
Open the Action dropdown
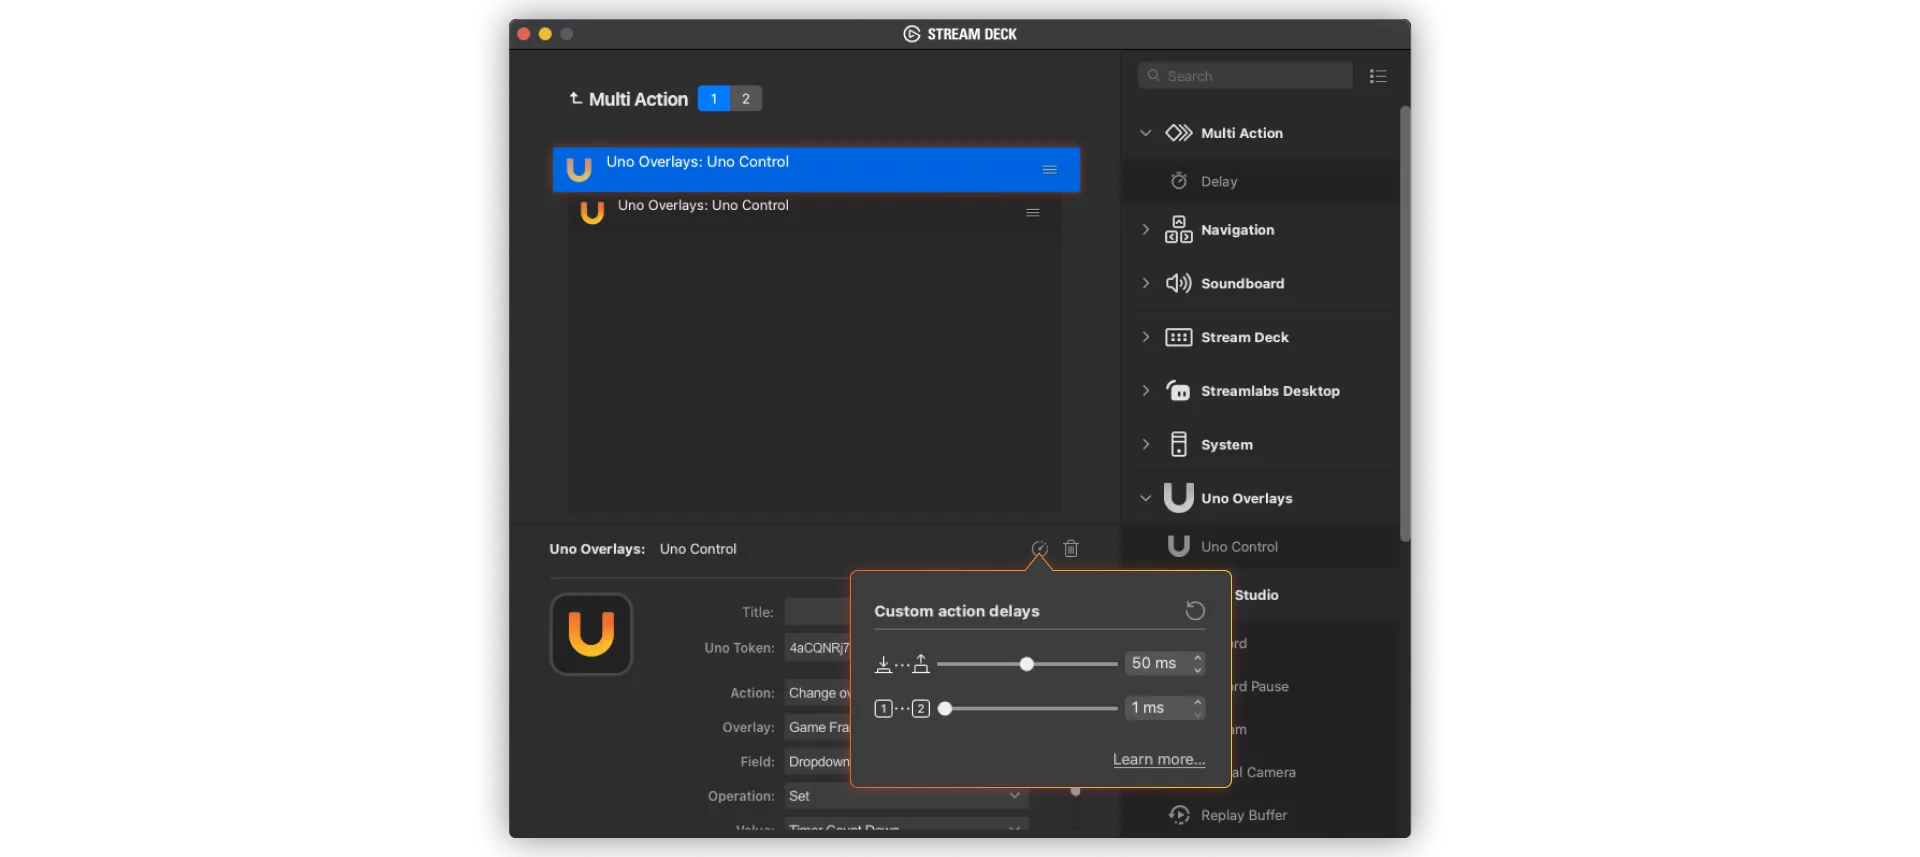coord(817,693)
